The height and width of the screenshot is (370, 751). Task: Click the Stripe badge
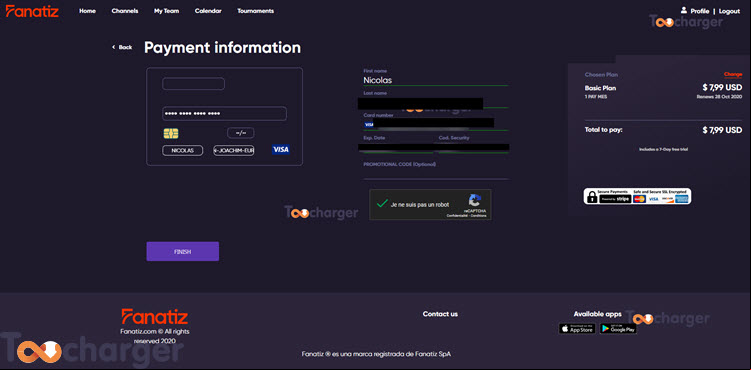point(615,199)
